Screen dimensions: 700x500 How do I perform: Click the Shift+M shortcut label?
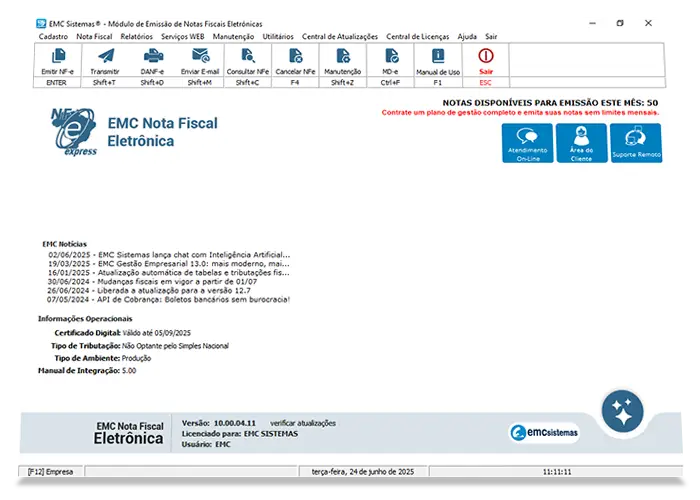pos(200,83)
